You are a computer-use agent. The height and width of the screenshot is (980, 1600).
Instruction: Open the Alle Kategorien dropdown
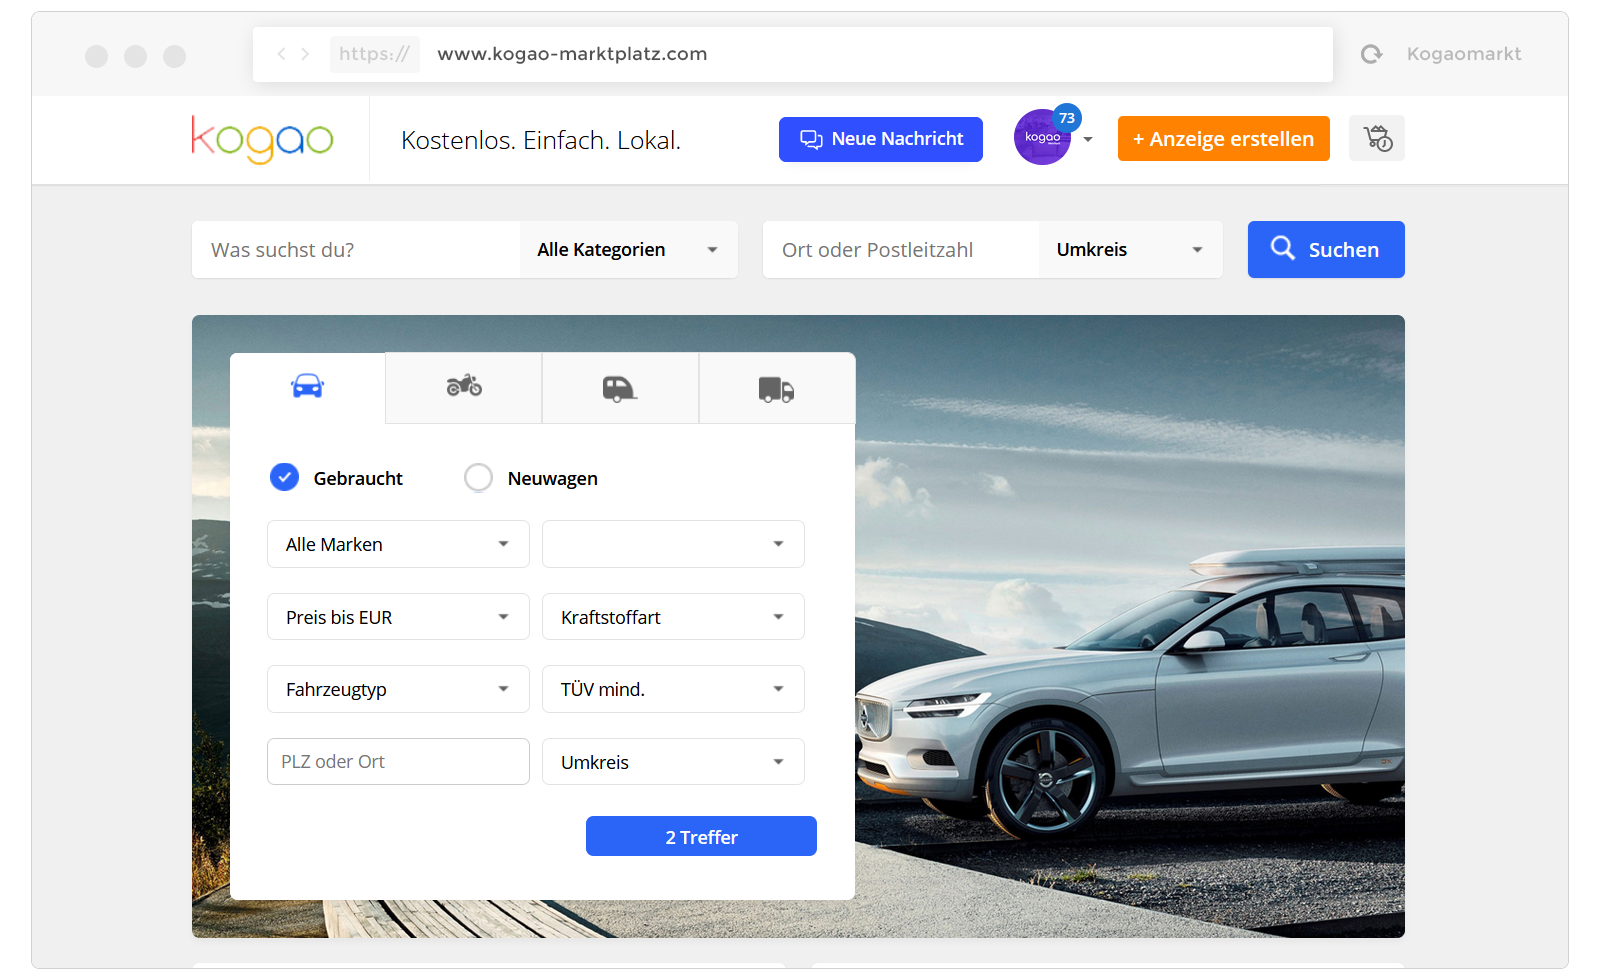[x=629, y=250]
